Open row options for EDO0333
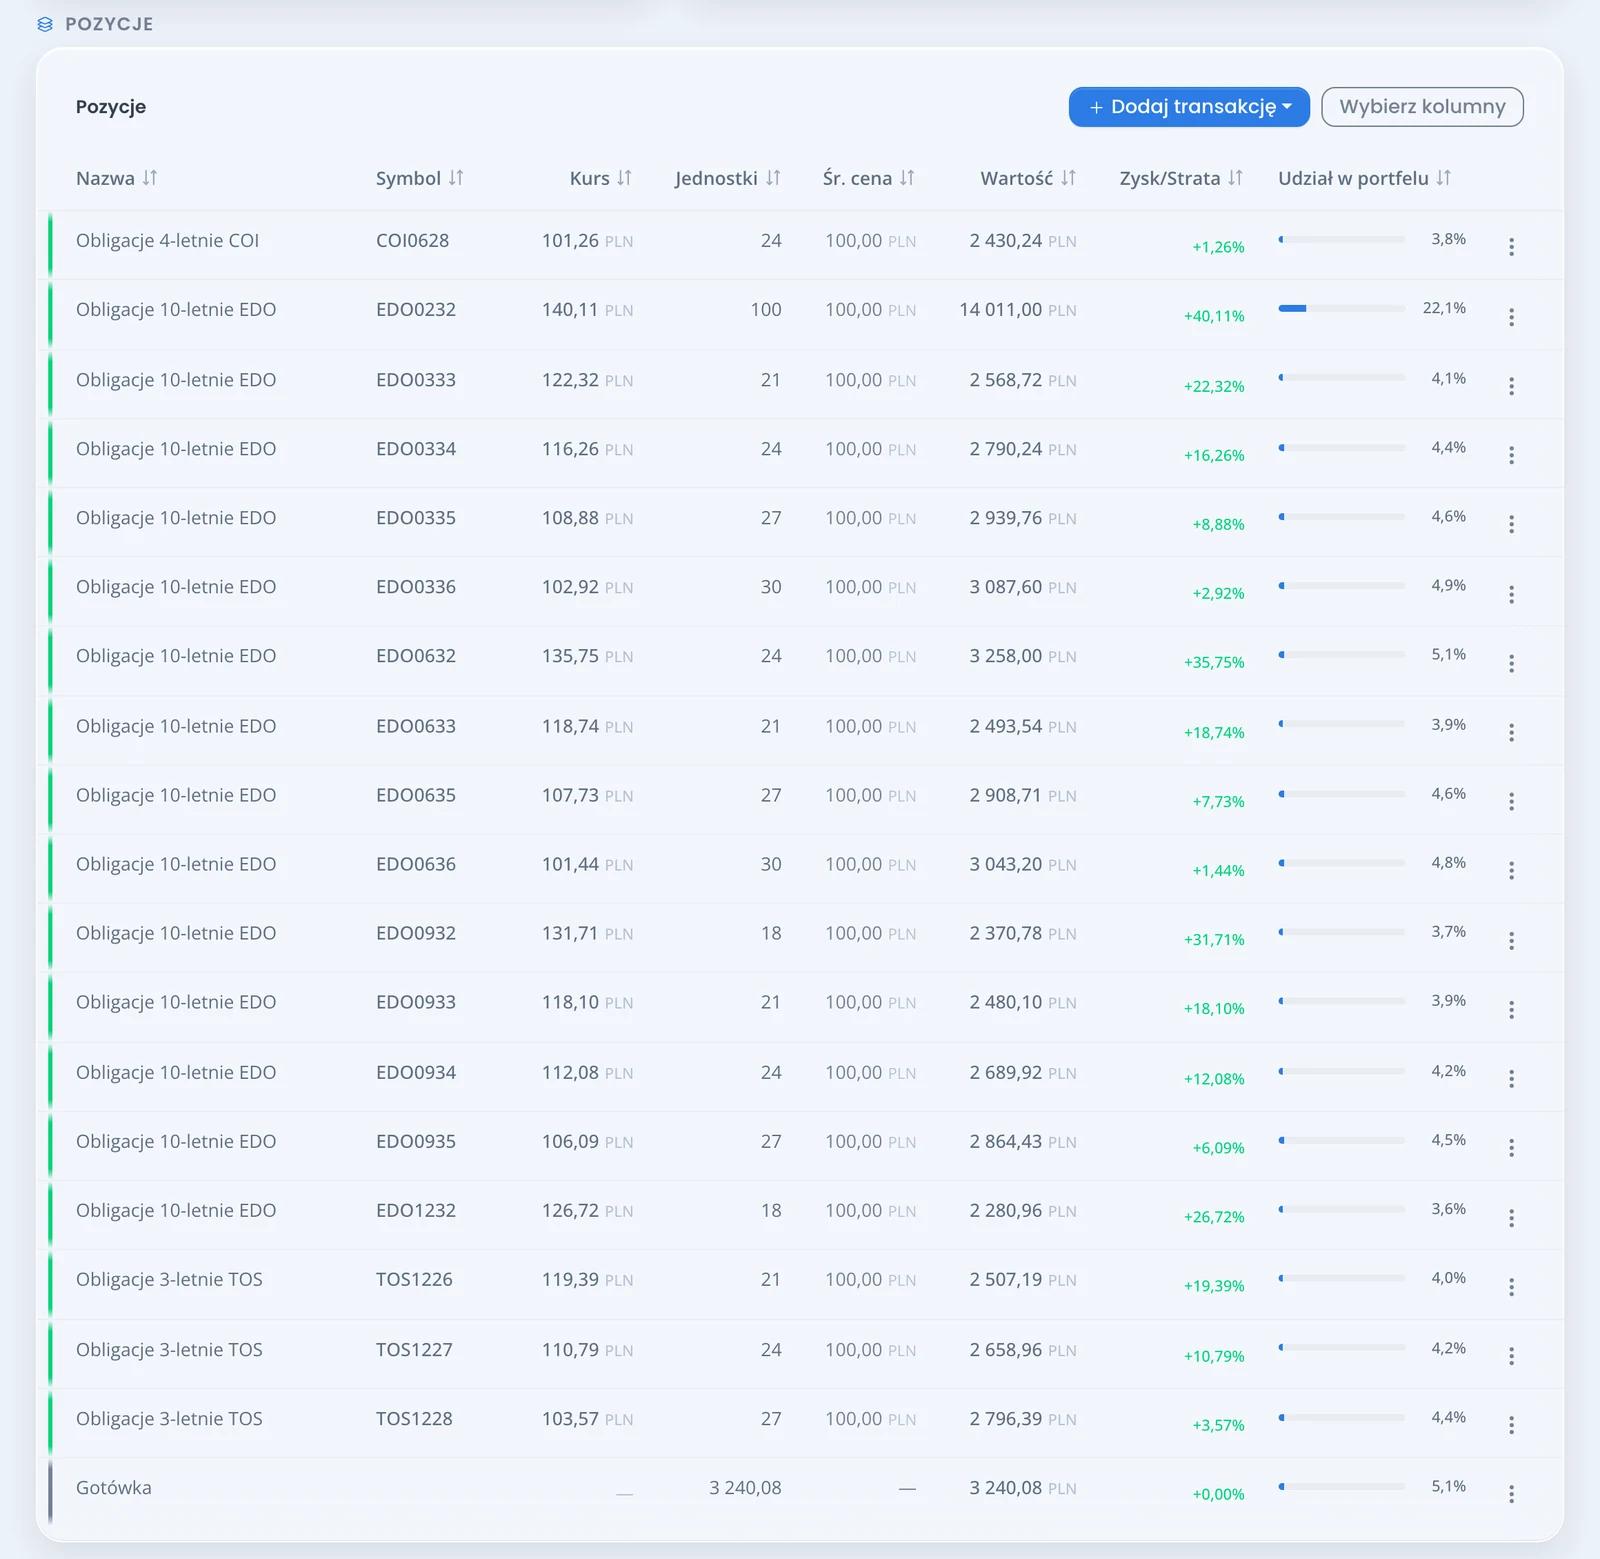Screen dimensions: 1600x1559 point(1511,386)
